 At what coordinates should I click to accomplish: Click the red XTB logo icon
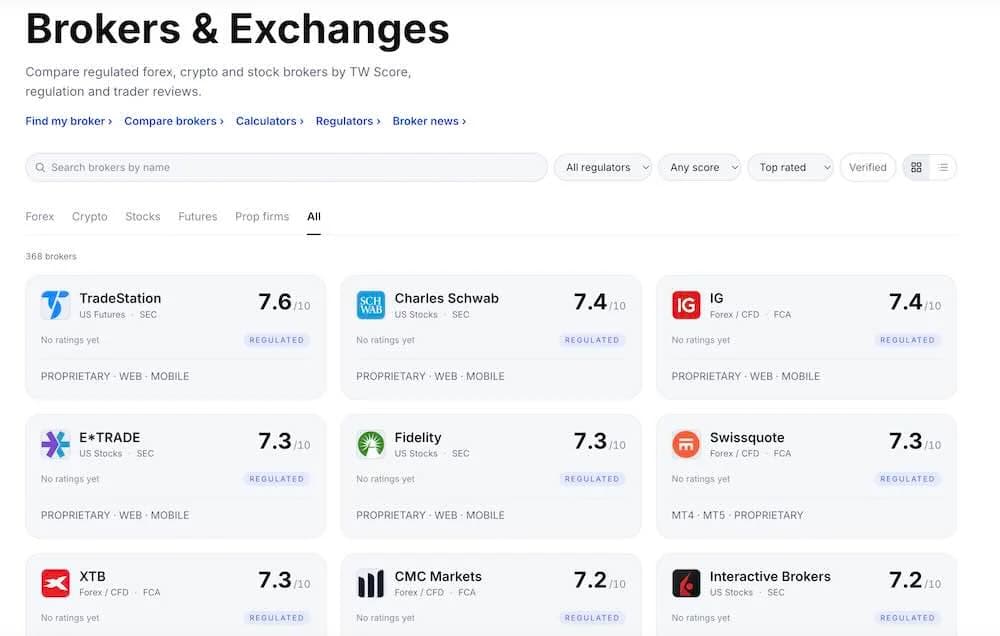click(x=55, y=583)
